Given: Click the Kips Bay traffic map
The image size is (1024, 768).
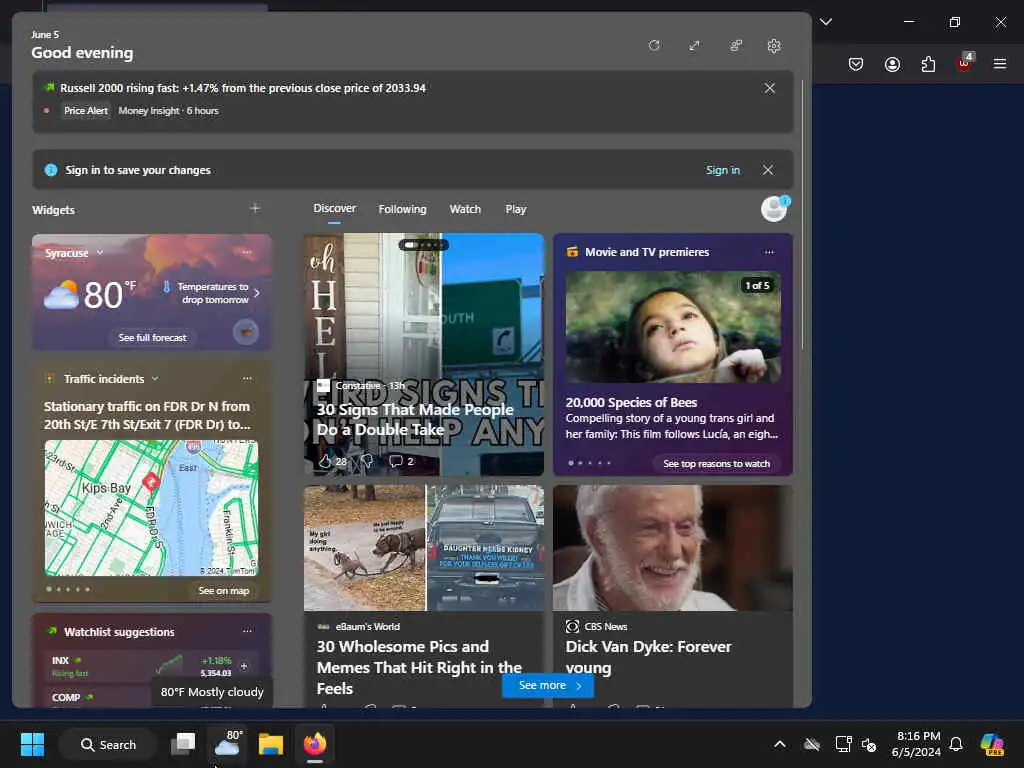Looking at the screenshot, I should click(152, 508).
